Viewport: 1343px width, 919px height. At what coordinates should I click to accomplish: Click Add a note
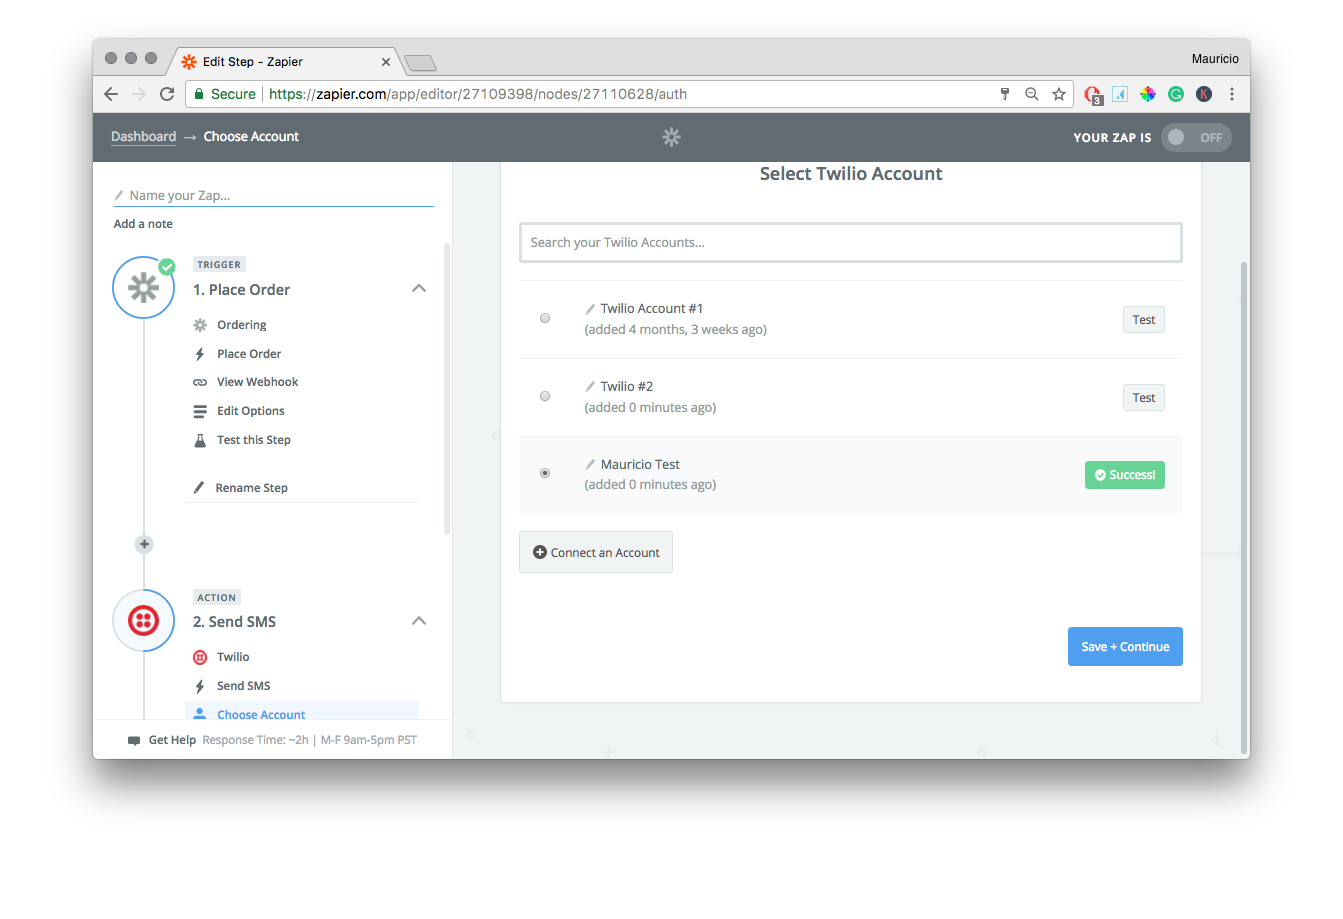click(x=143, y=224)
